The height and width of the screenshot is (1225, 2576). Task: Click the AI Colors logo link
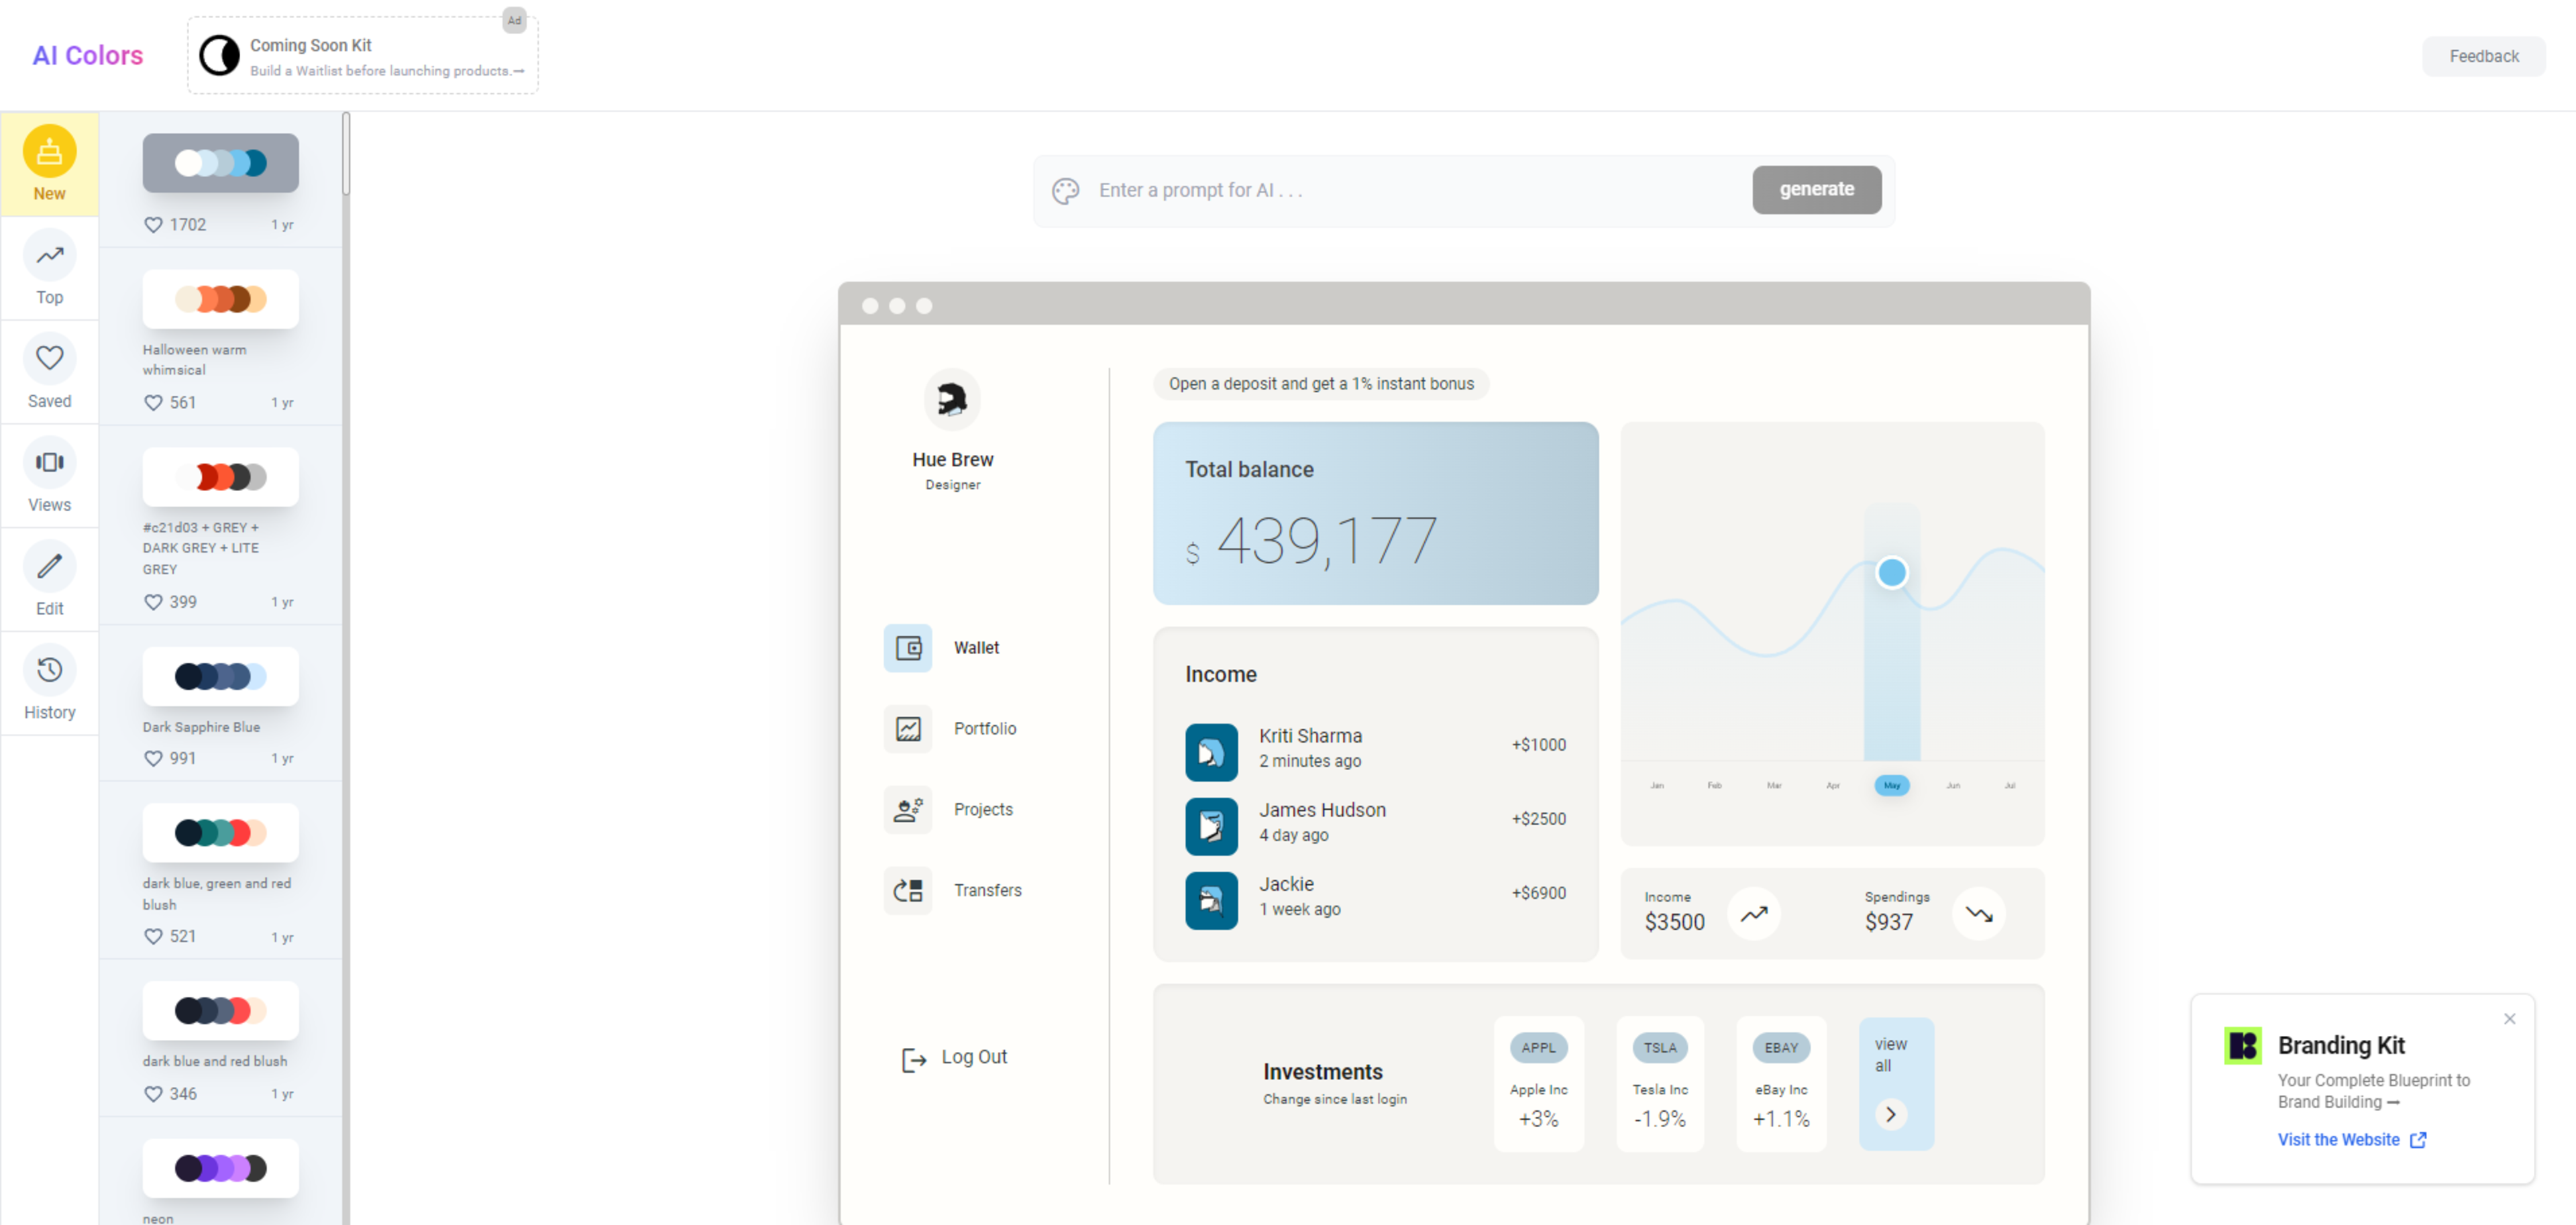click(88, 56)
